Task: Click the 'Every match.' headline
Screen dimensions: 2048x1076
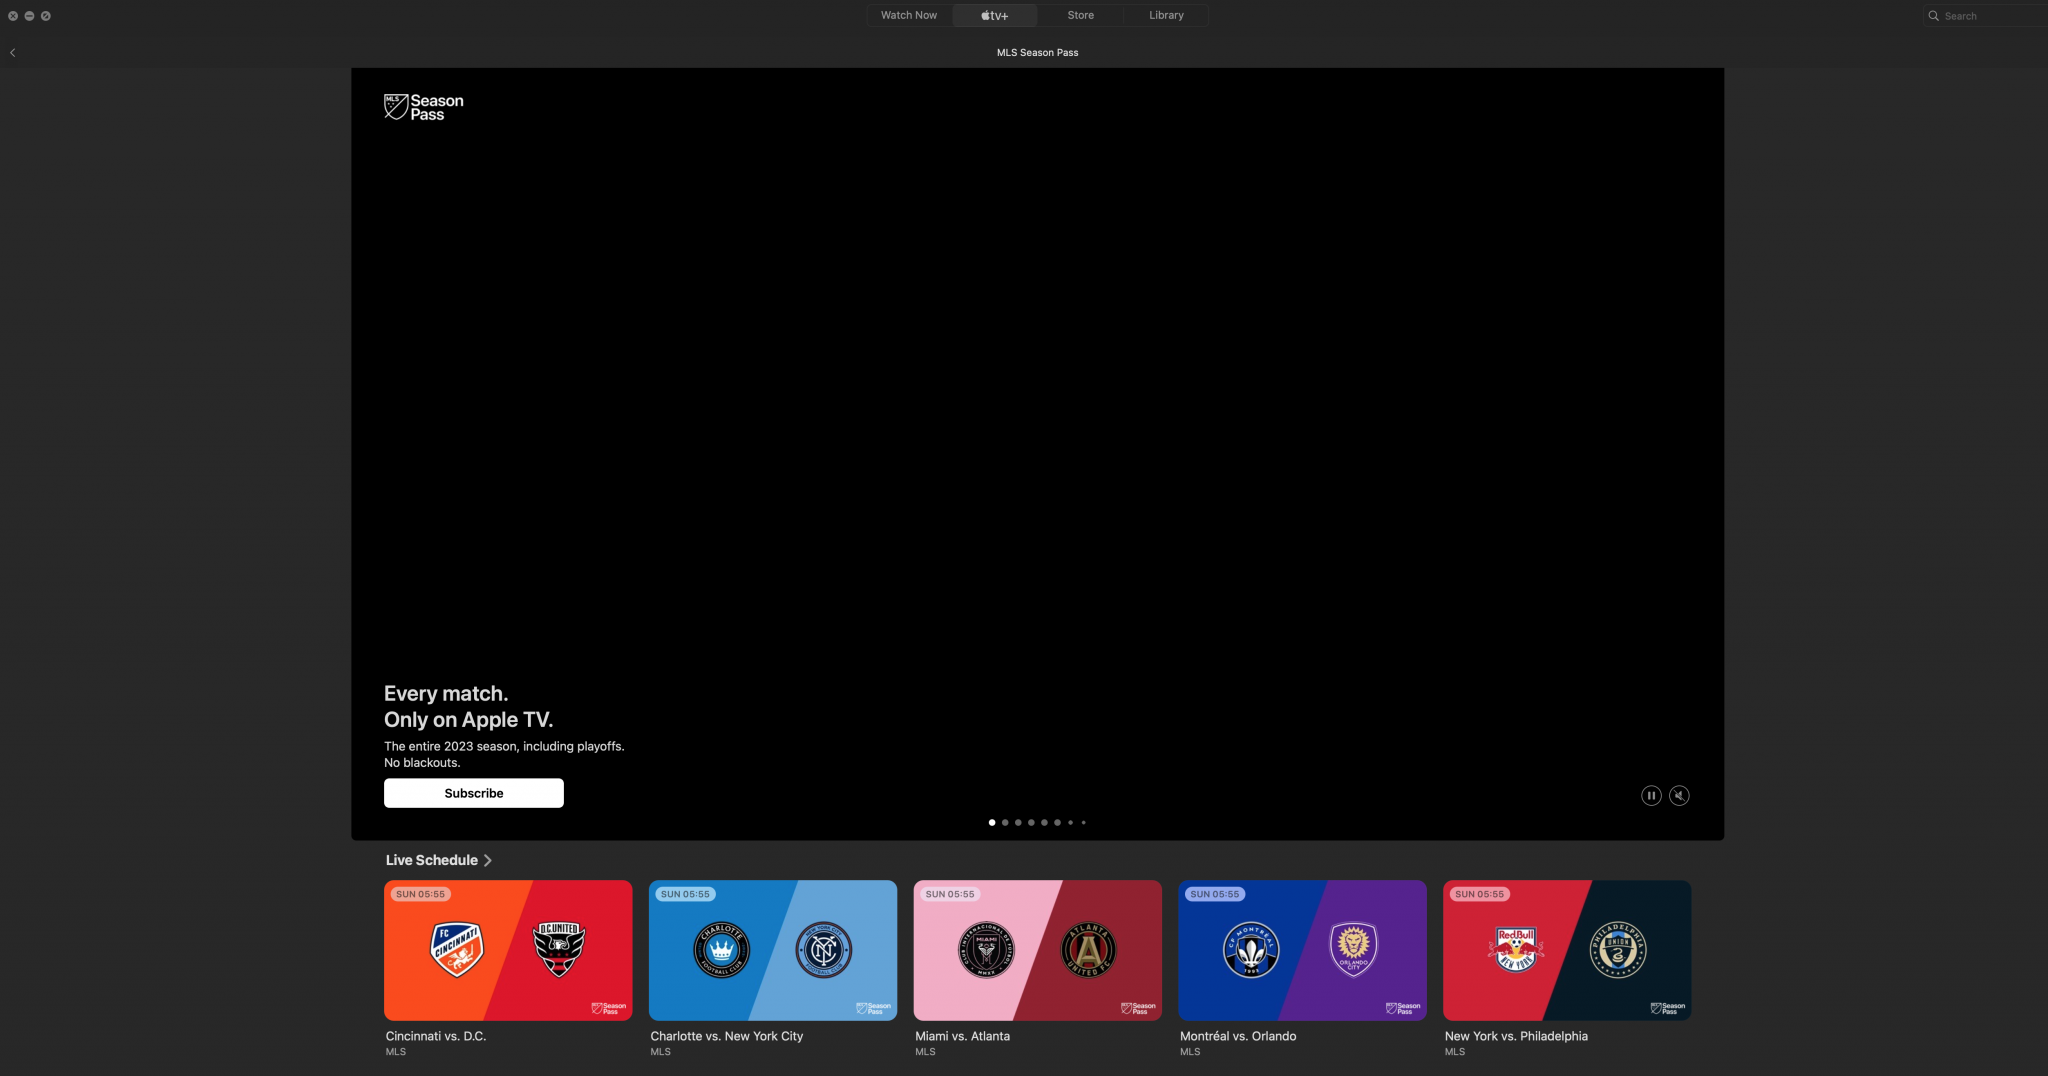Action: pos(446,694)
